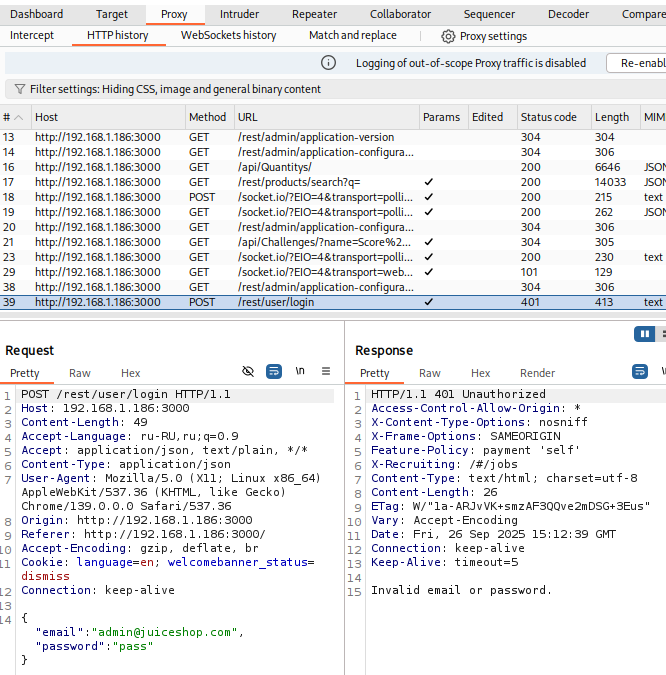Switch to side-by-side layout icon
Viewport: 666px width, 675px height.
pyautogui.click(x=645, y=333)
